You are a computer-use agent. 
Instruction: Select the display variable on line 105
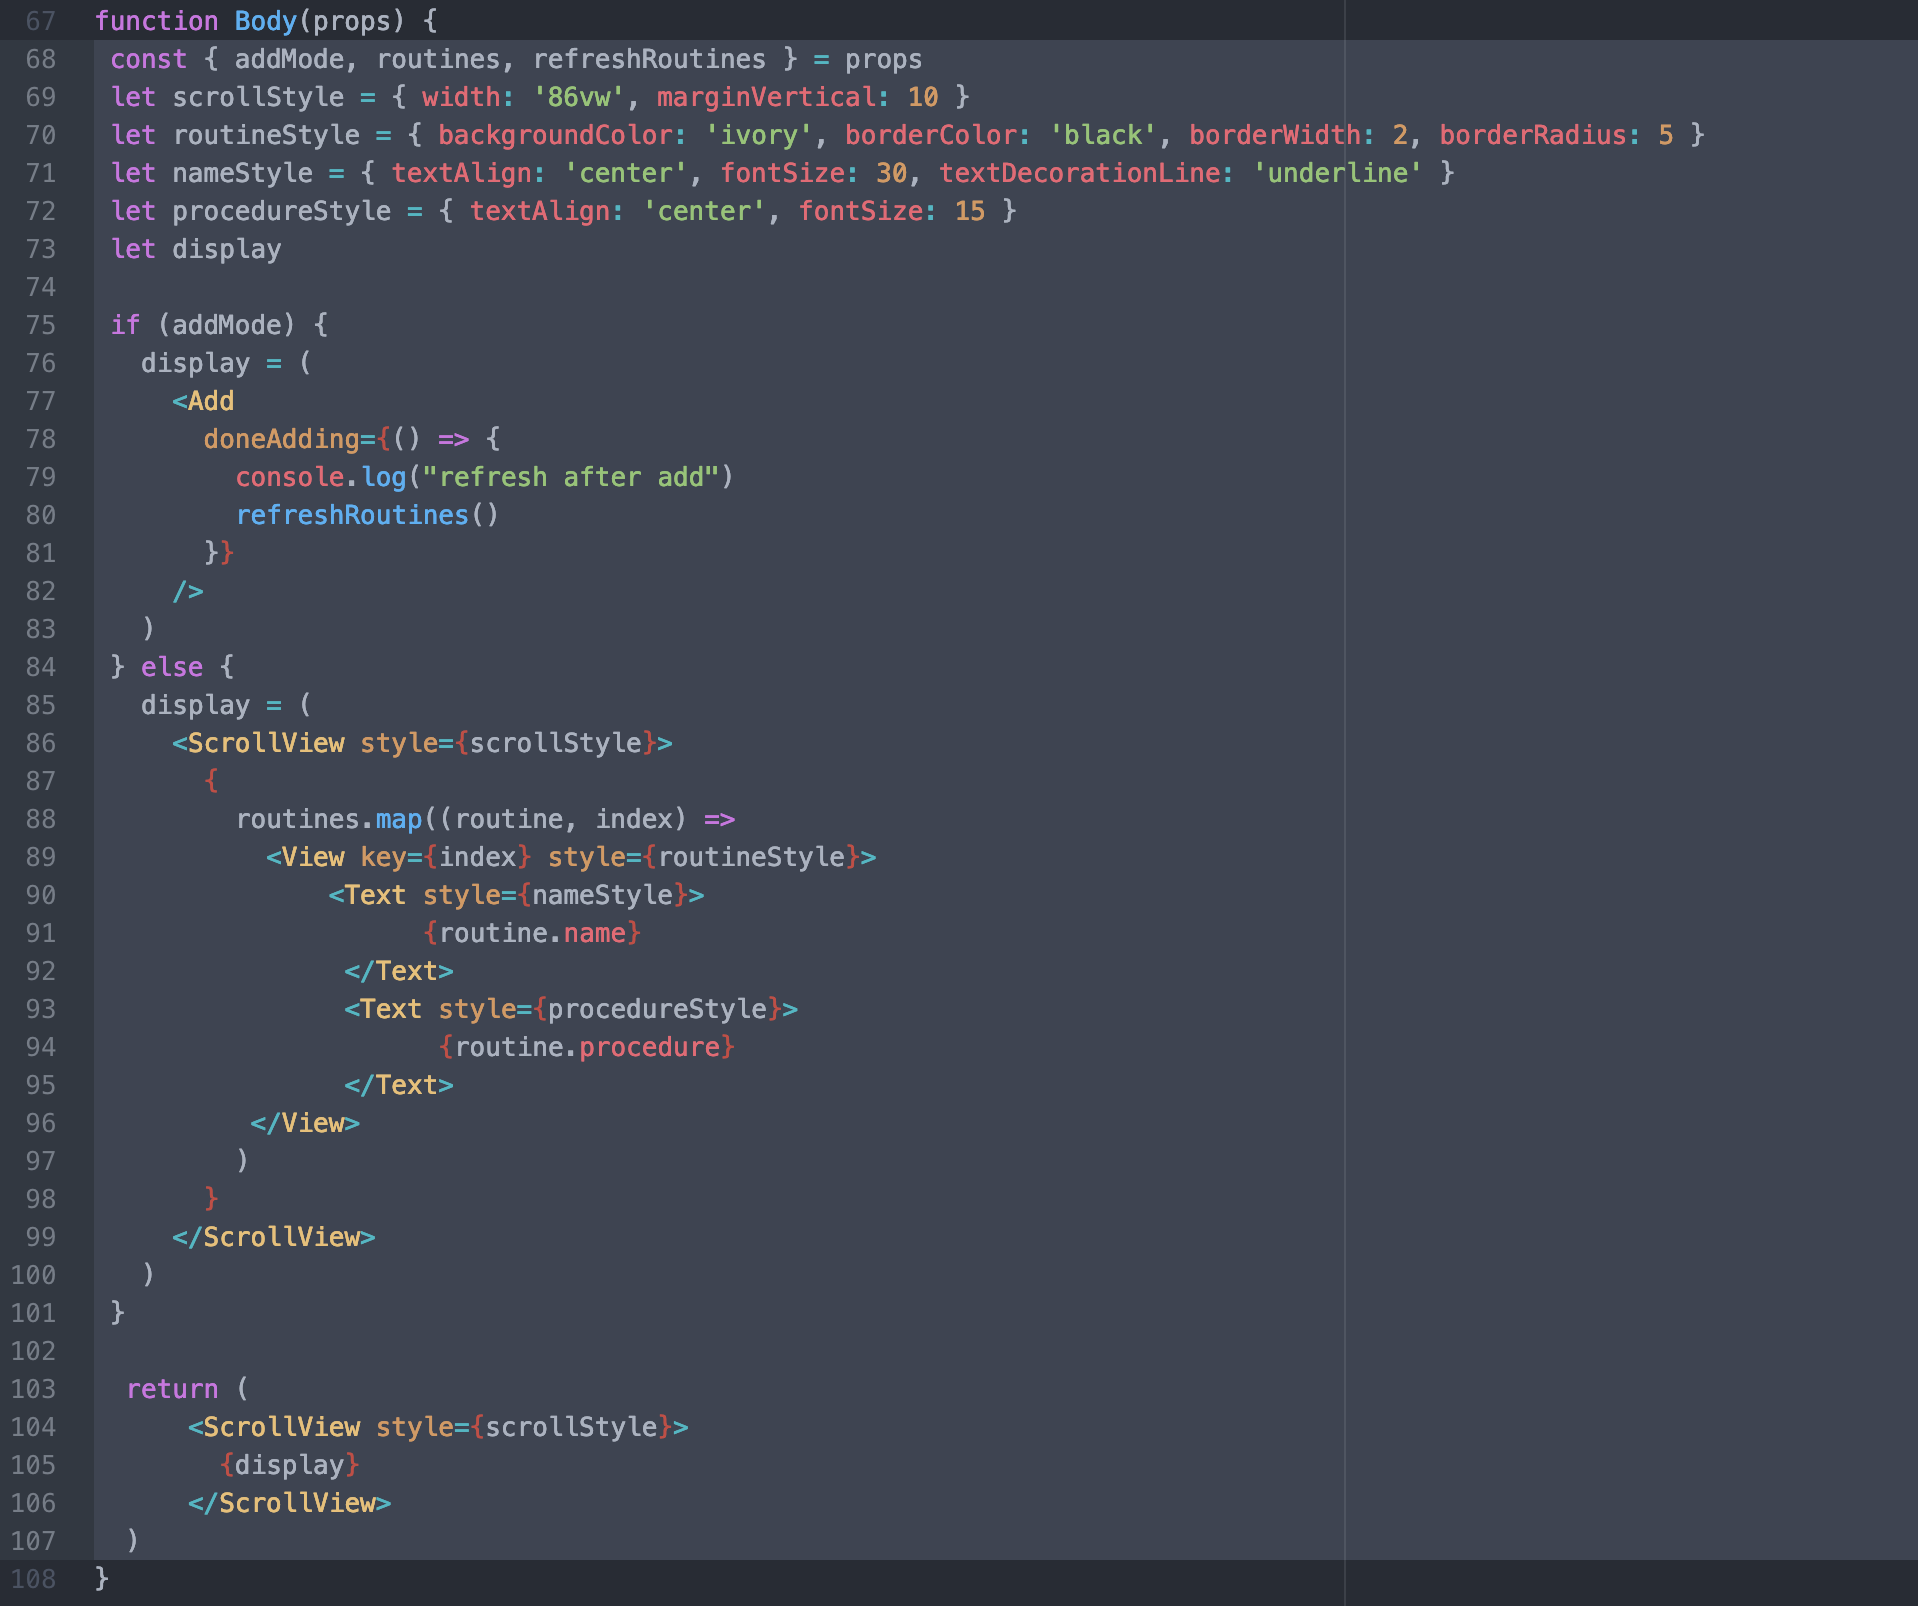click(x=290, y=1465)
